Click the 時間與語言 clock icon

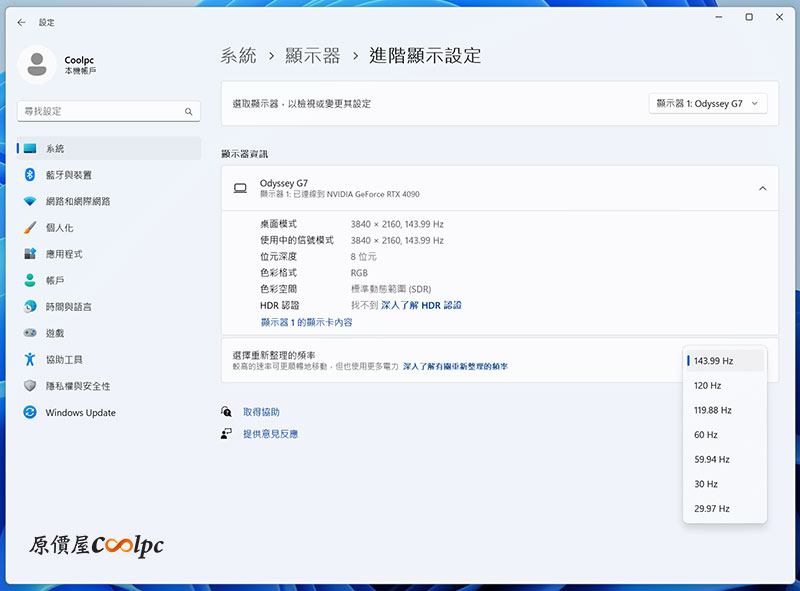point(30,307)
